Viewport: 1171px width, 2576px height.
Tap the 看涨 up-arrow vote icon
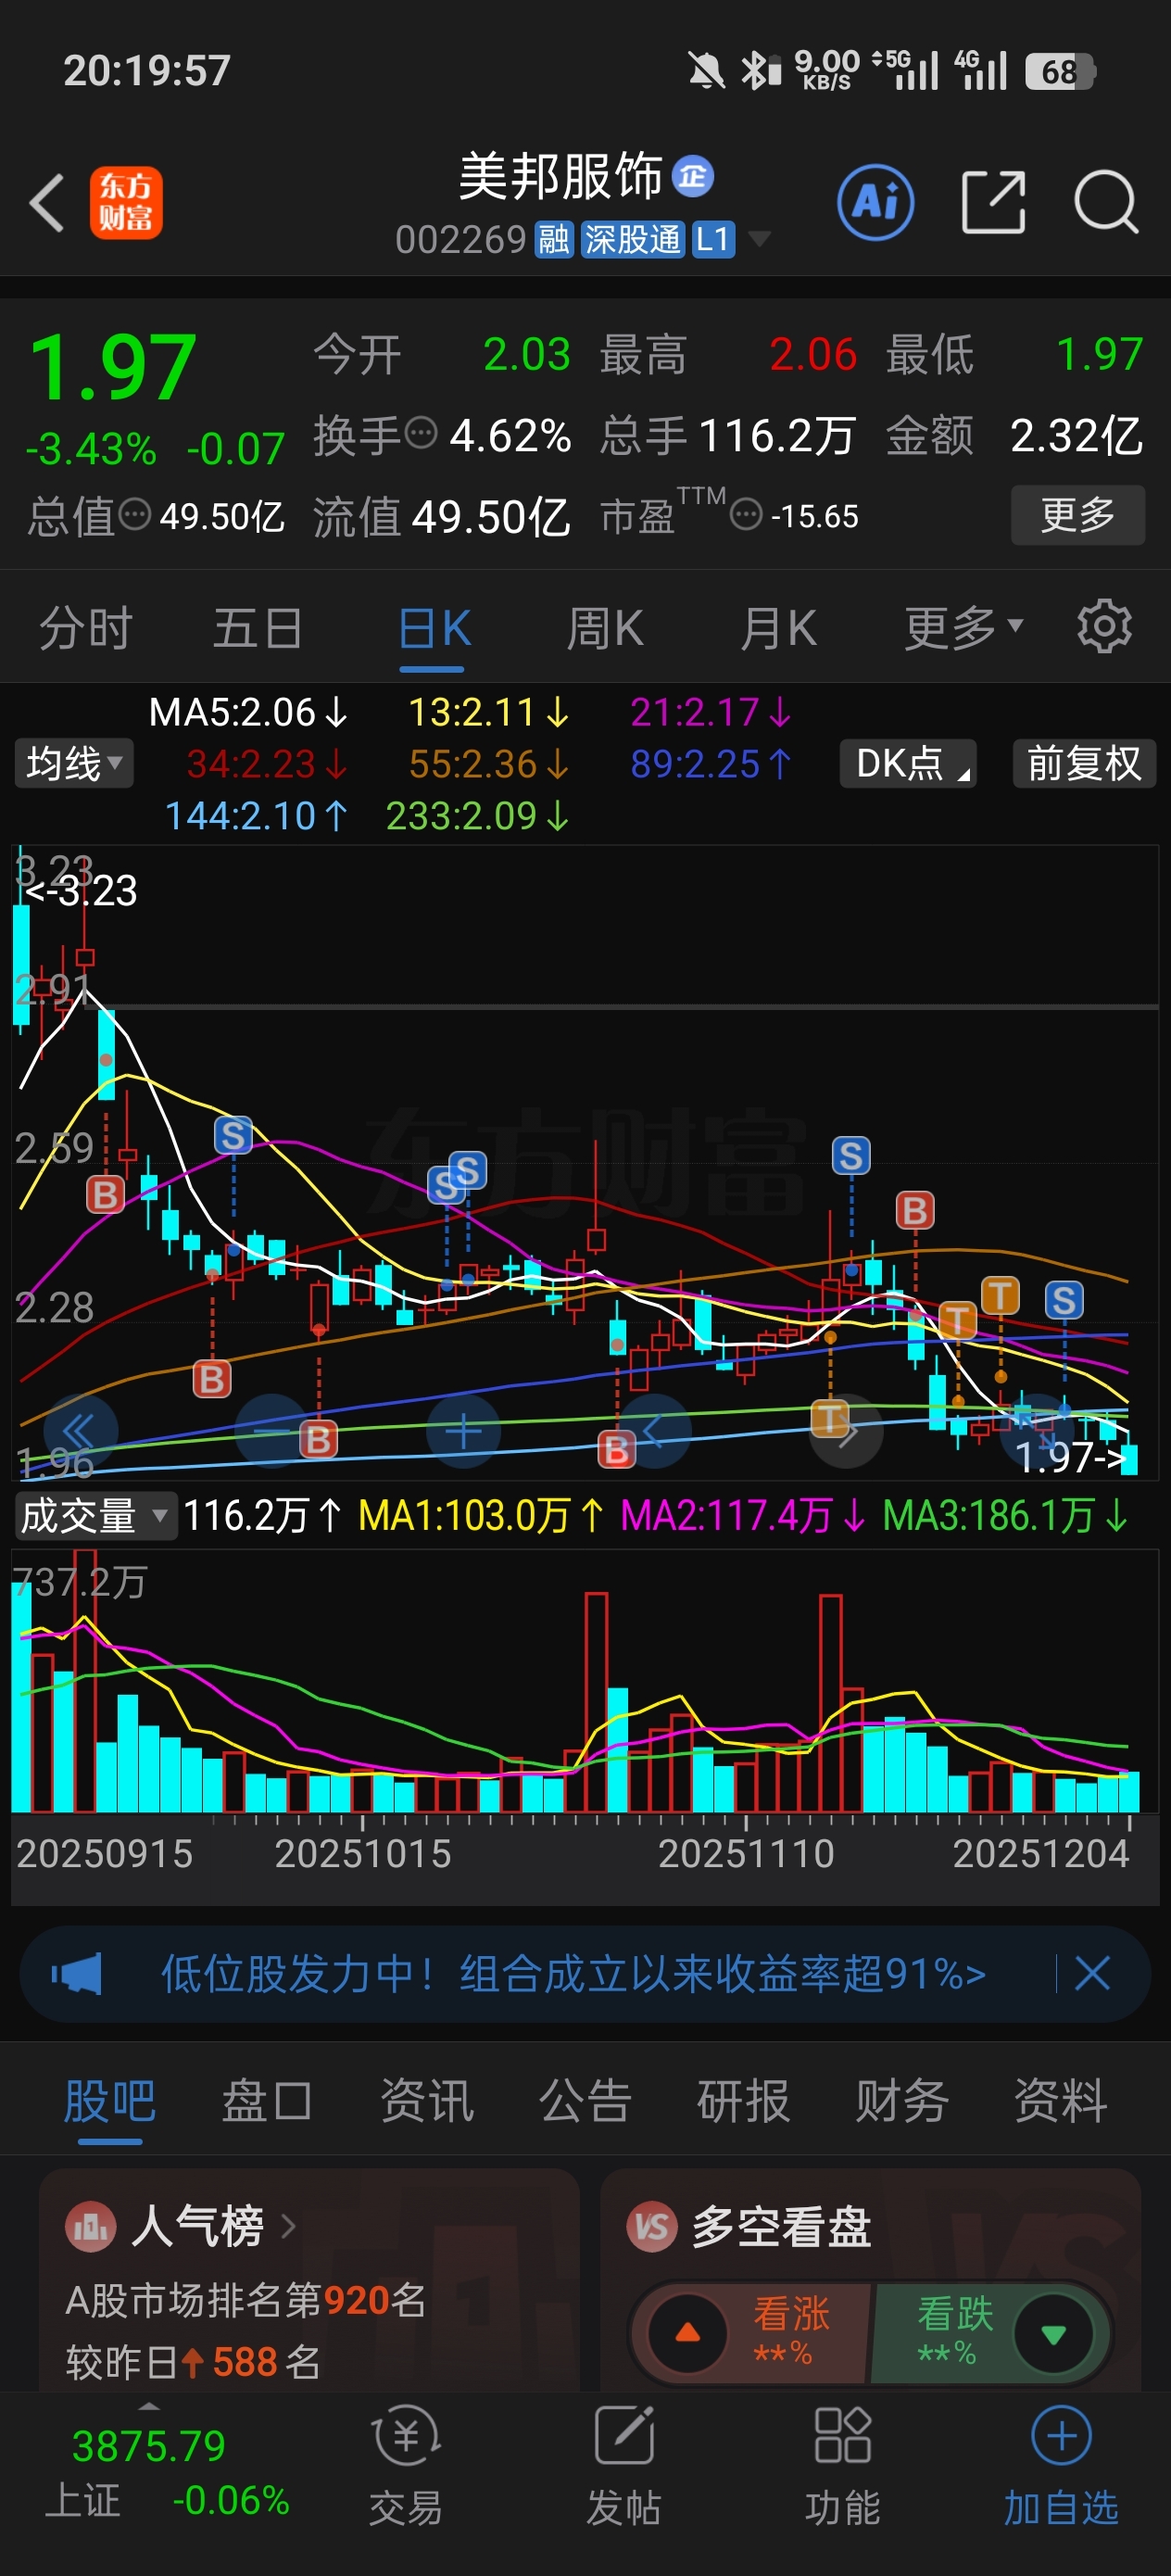pyautogui.click(x=688, y=2333)
